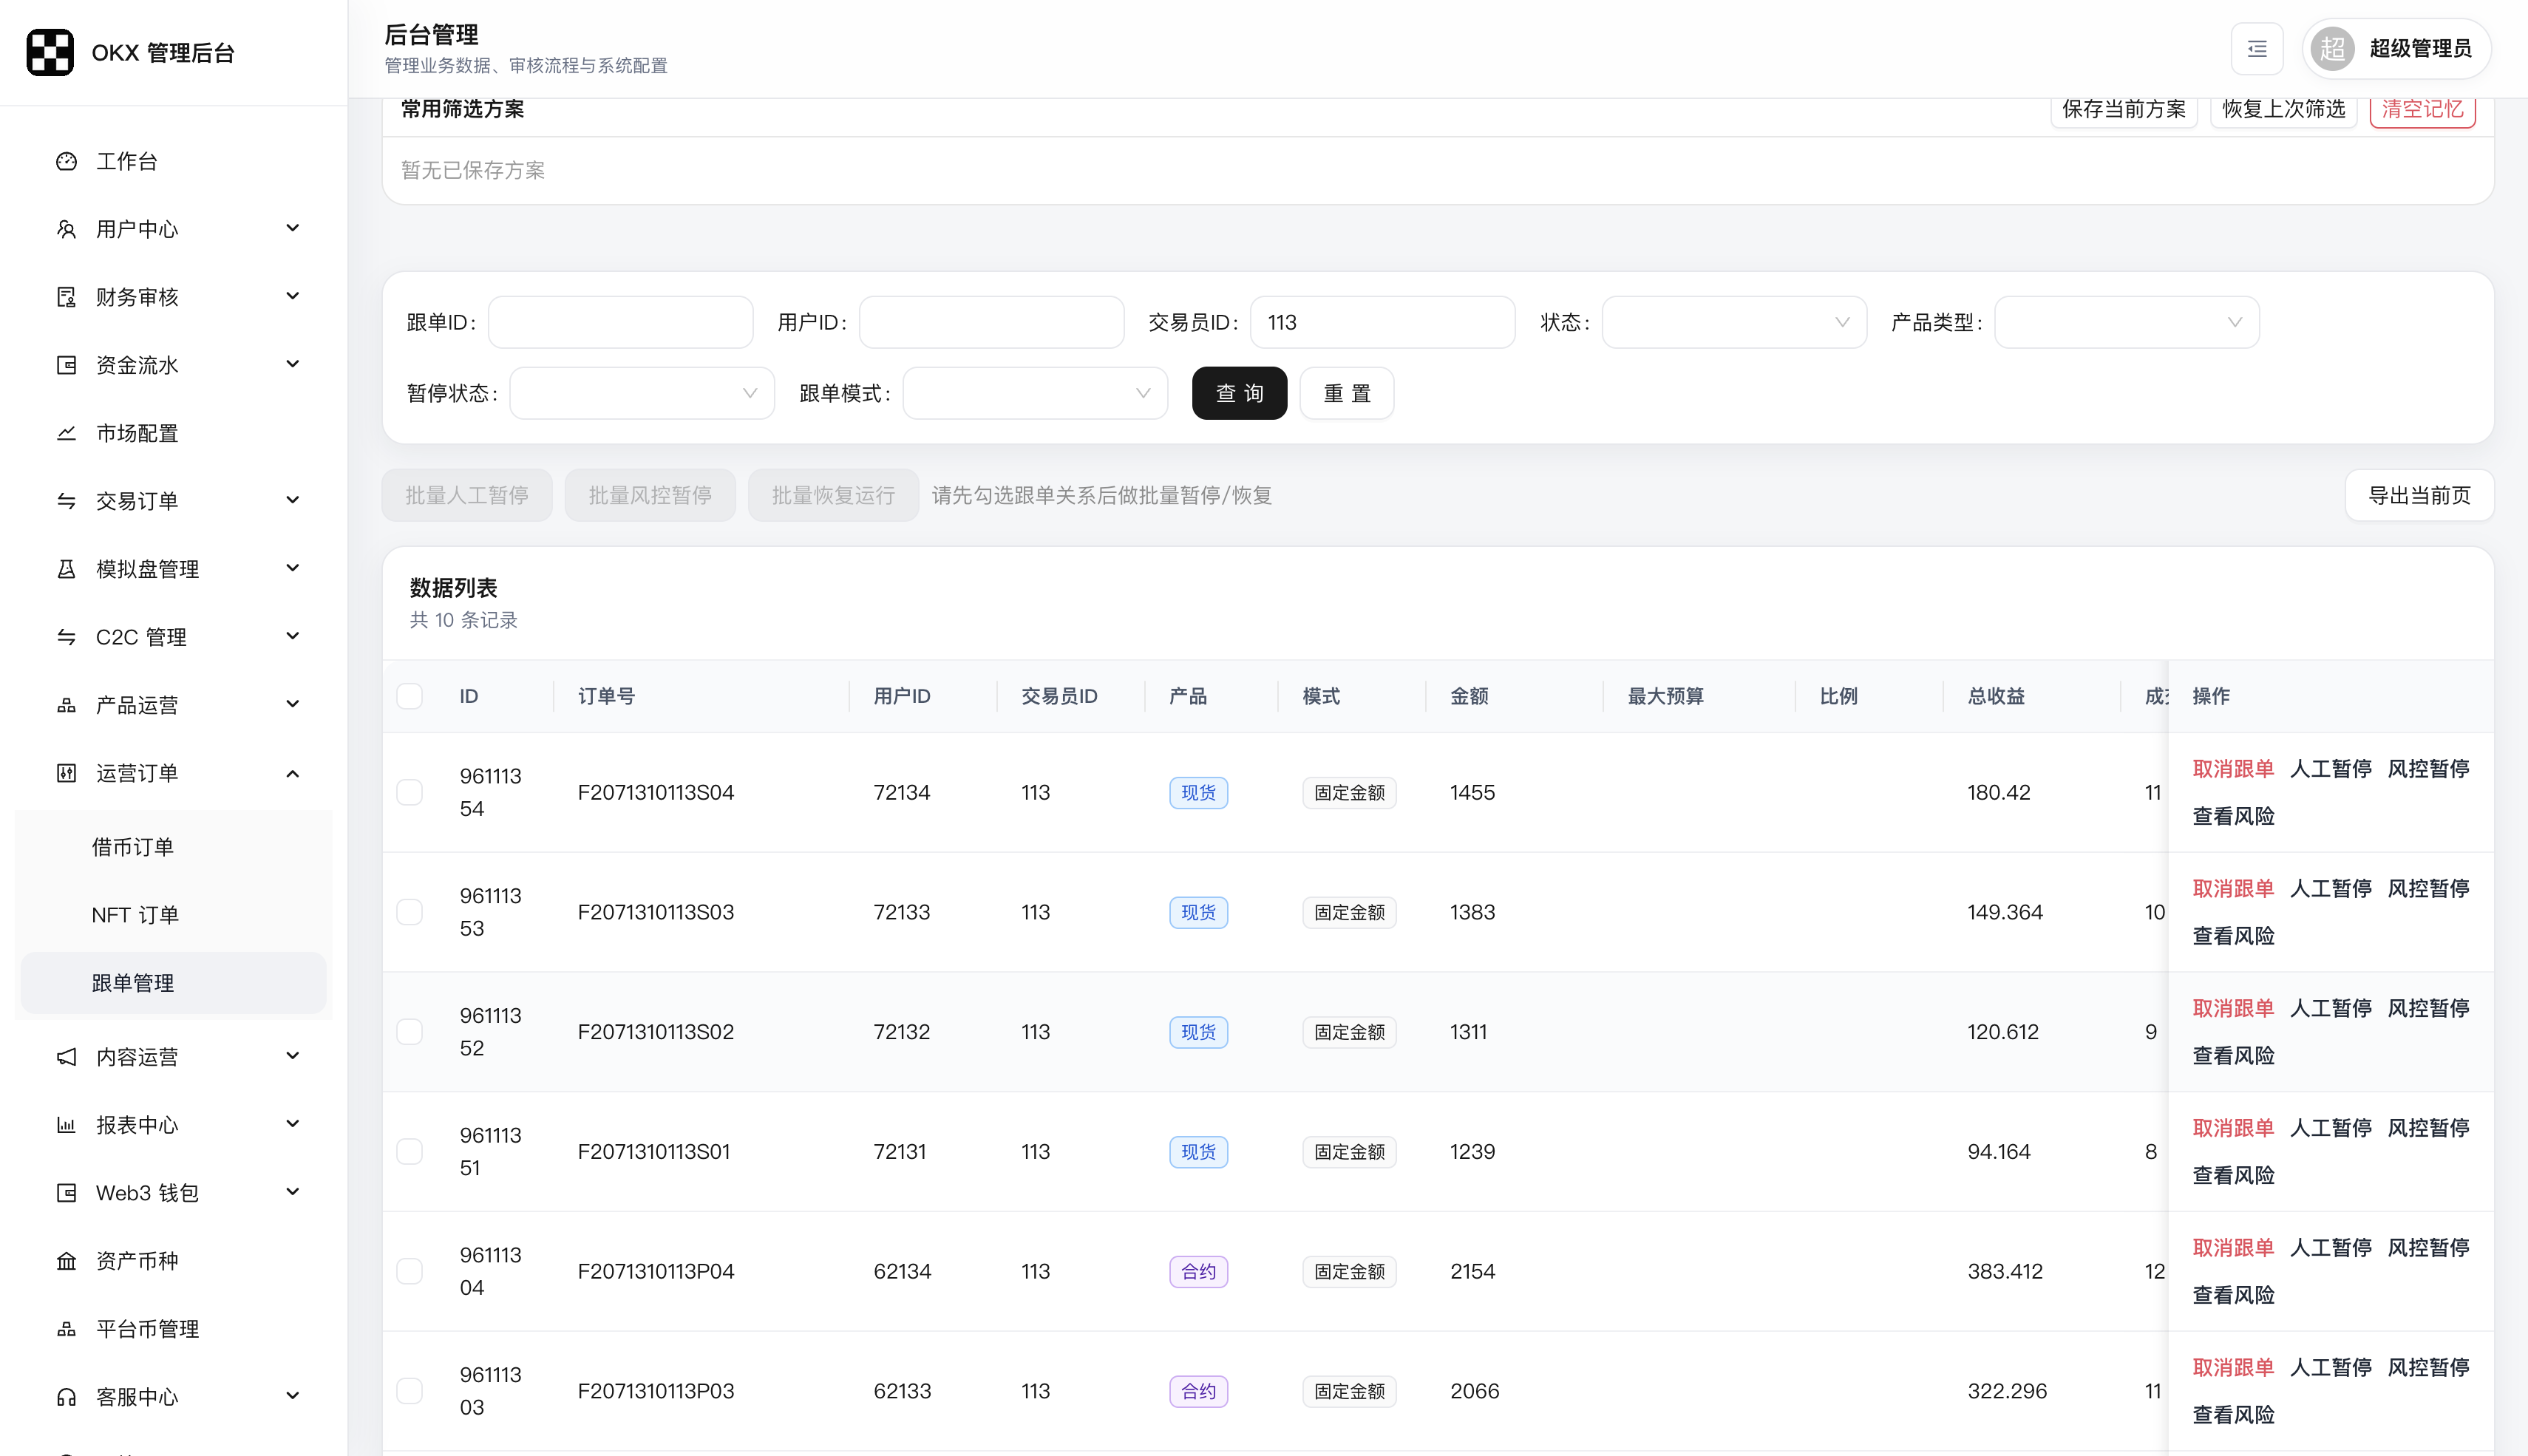Check the row for order F2071310113S02

point(409,1032)
